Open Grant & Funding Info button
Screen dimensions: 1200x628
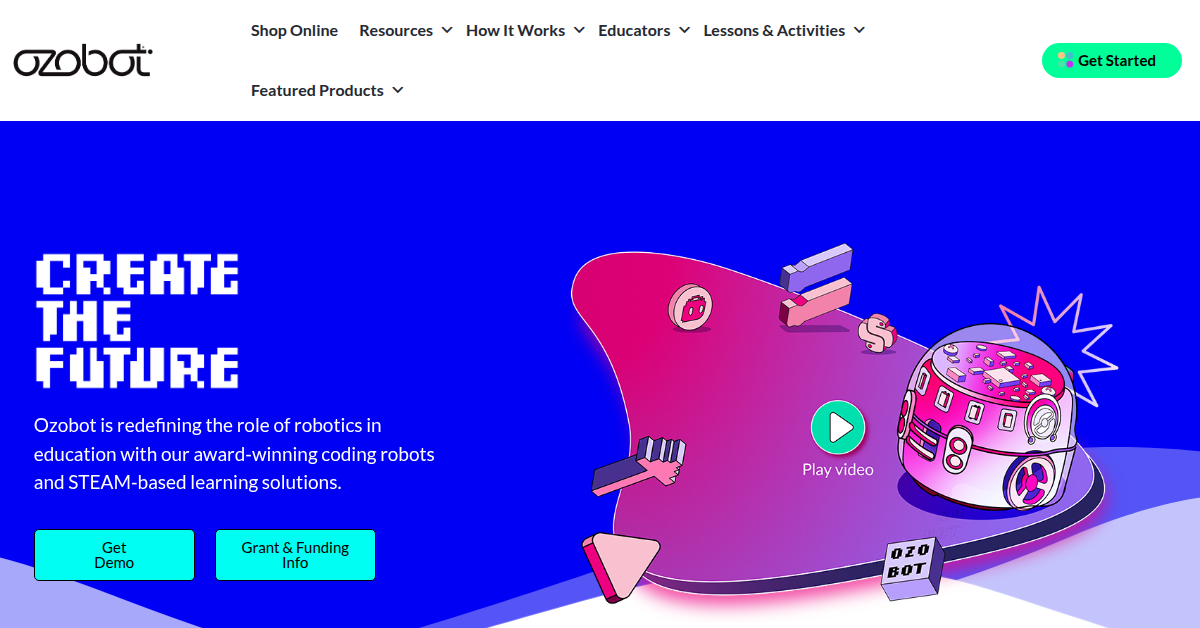[x=295, y=555]
